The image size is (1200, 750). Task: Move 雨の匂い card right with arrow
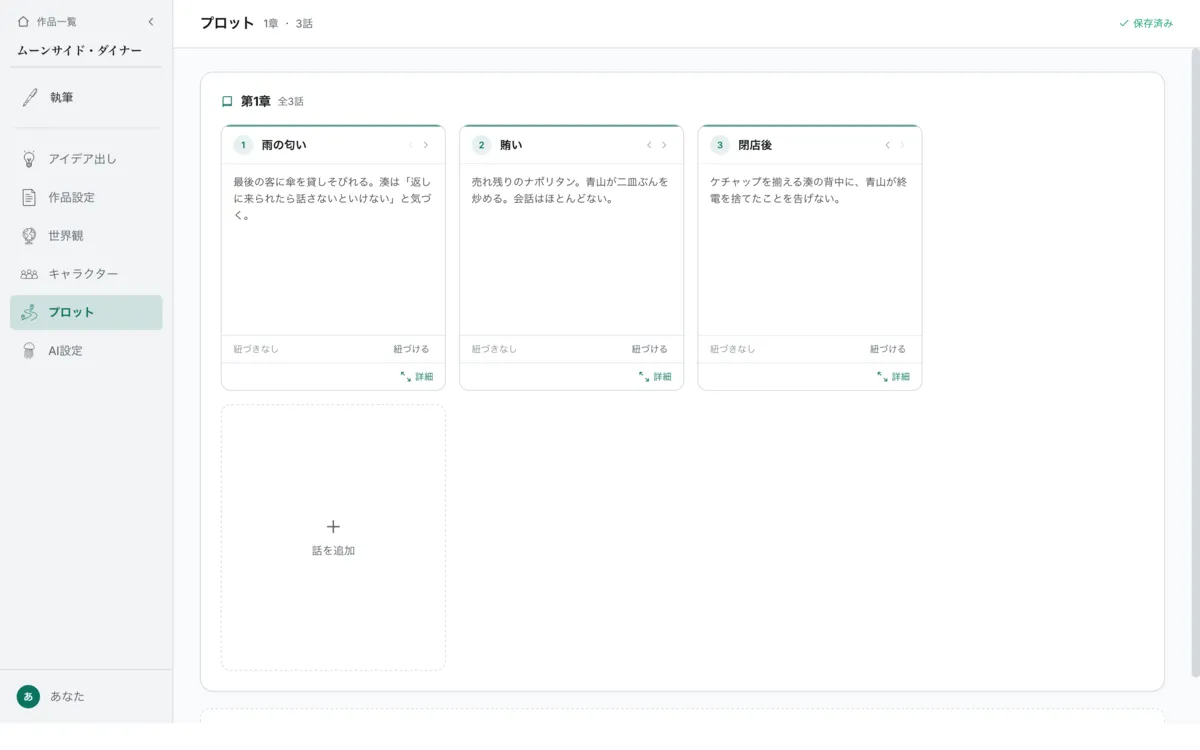coord(426,145)
